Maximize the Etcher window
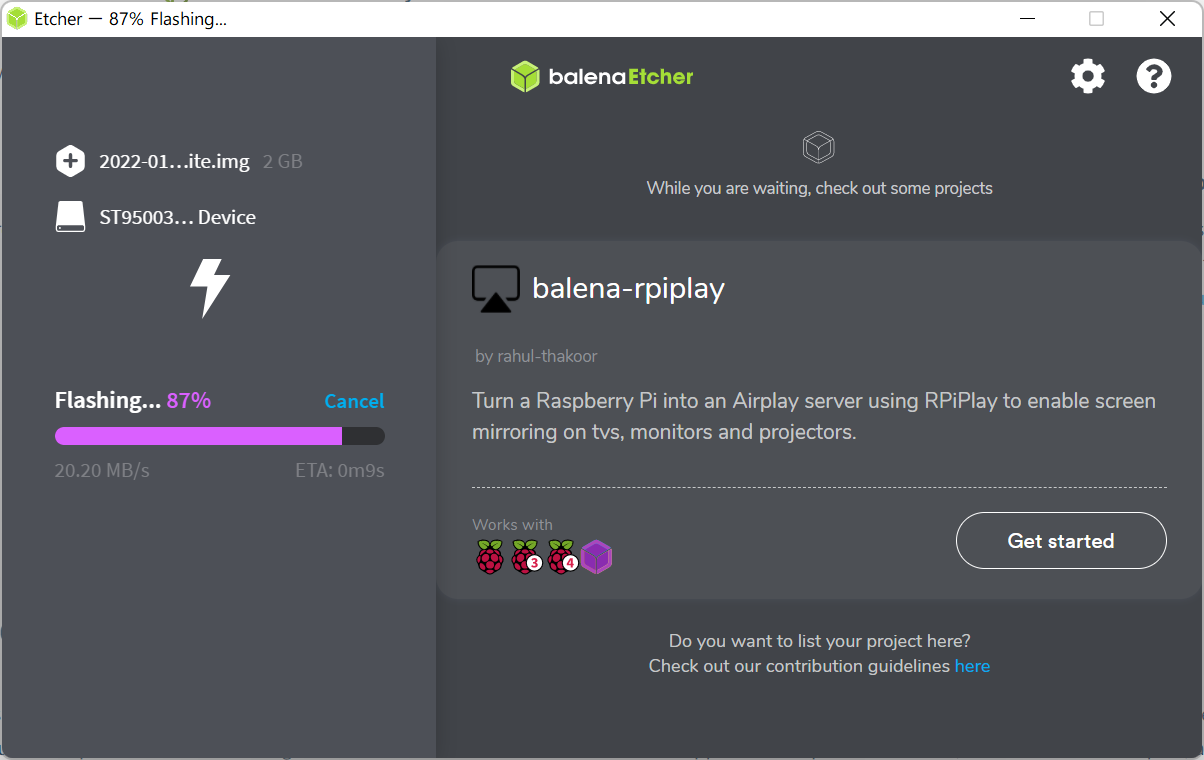The height and width of the screenshot is (760, 1204). [1097, 19]
